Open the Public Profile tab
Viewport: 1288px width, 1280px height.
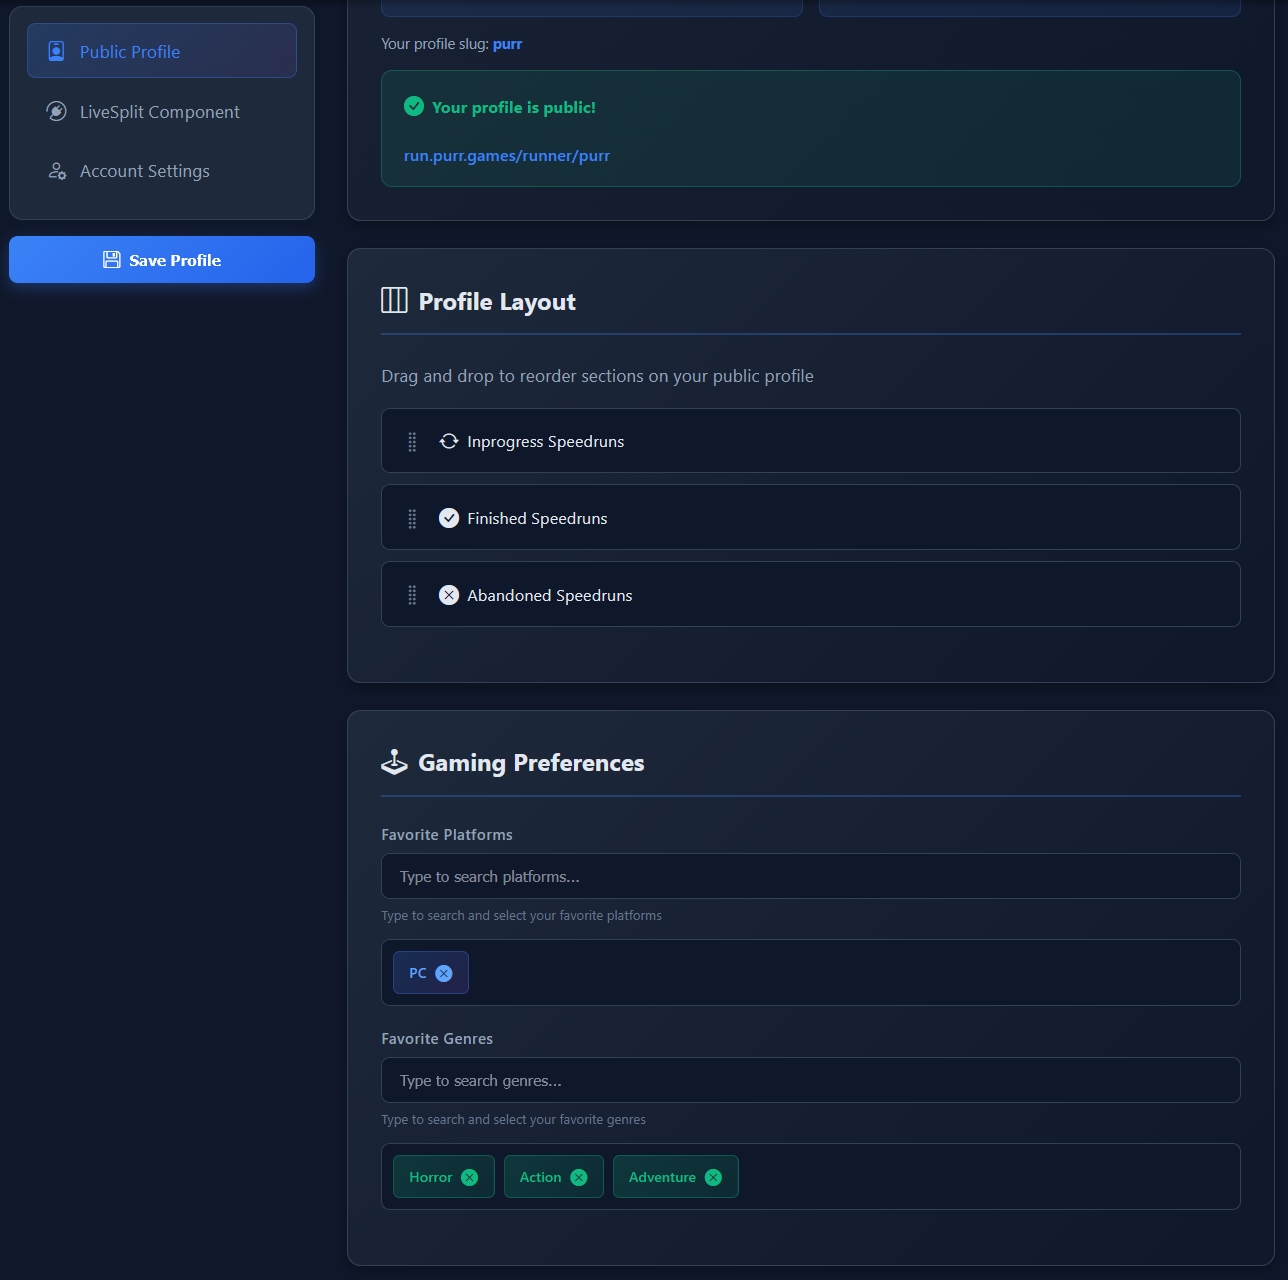click(x=162, y=51)
